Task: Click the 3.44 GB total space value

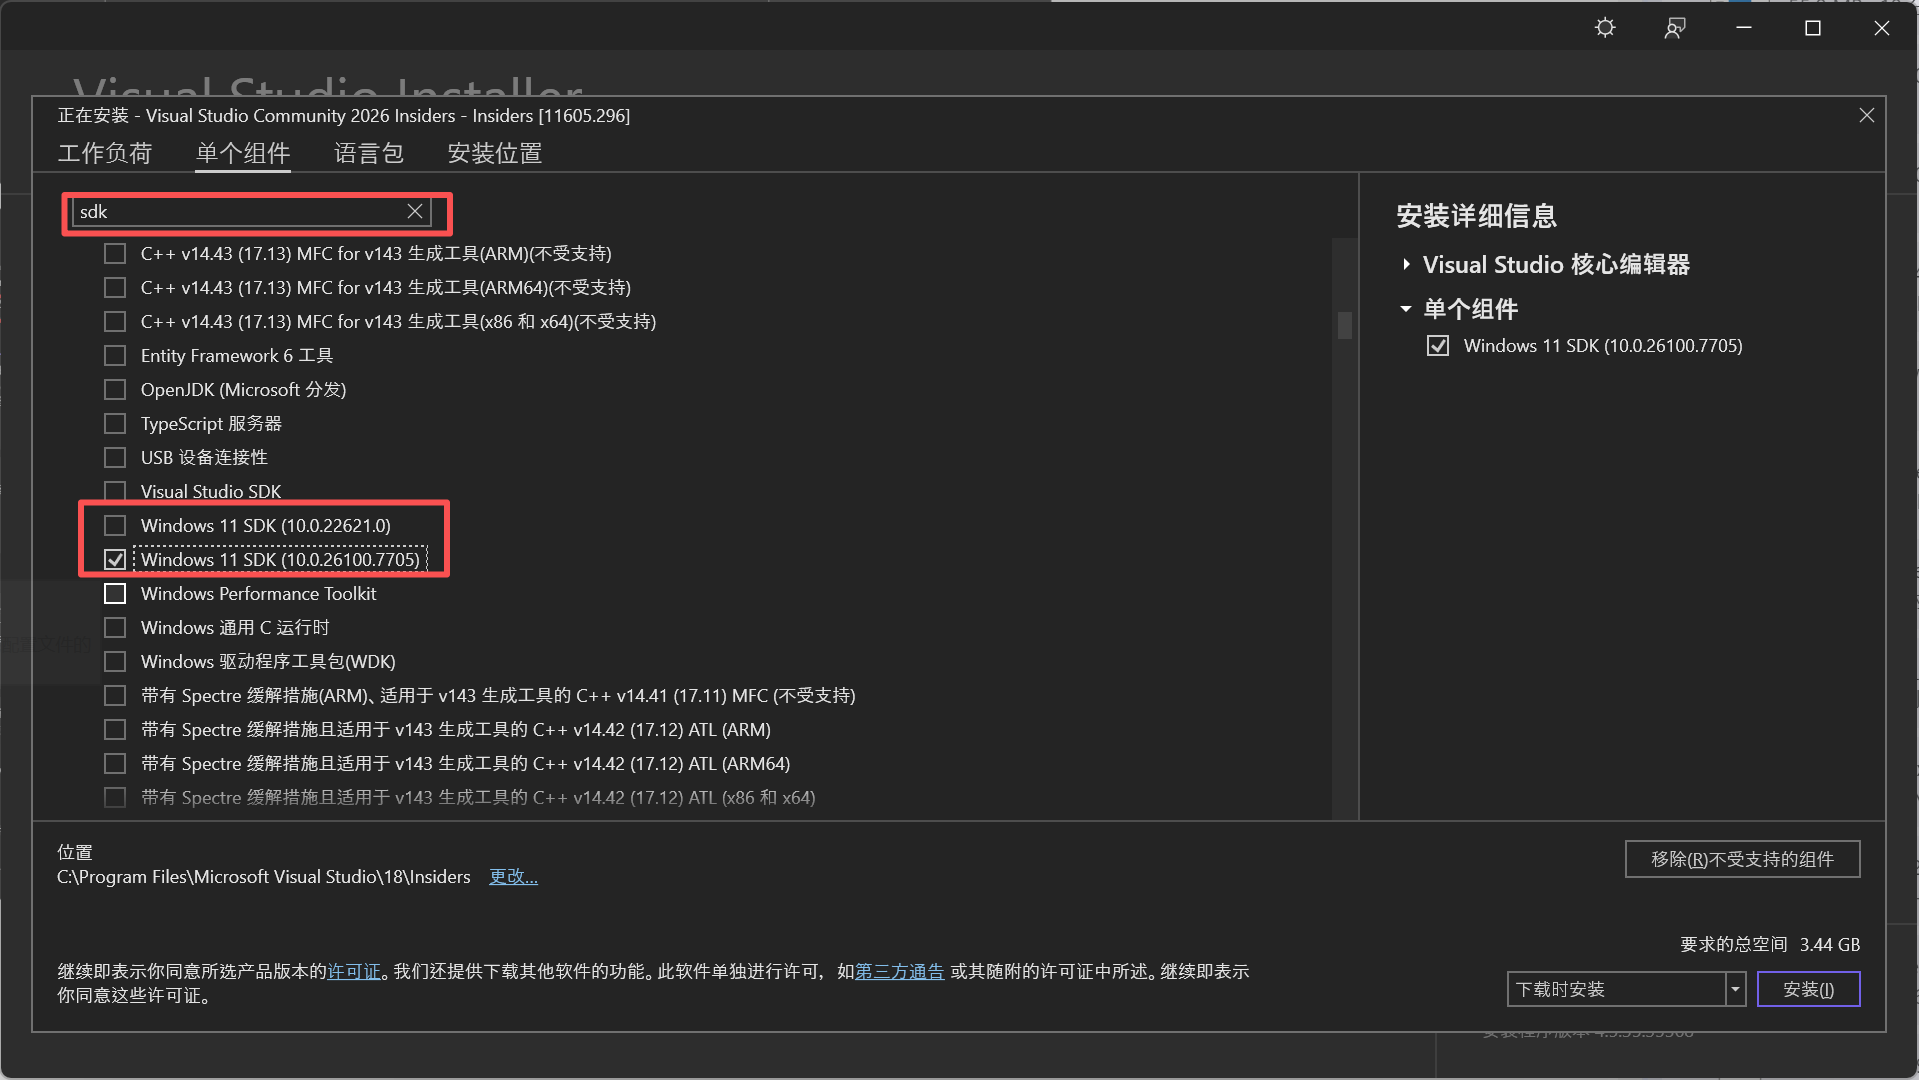Action: (1830, 945)
